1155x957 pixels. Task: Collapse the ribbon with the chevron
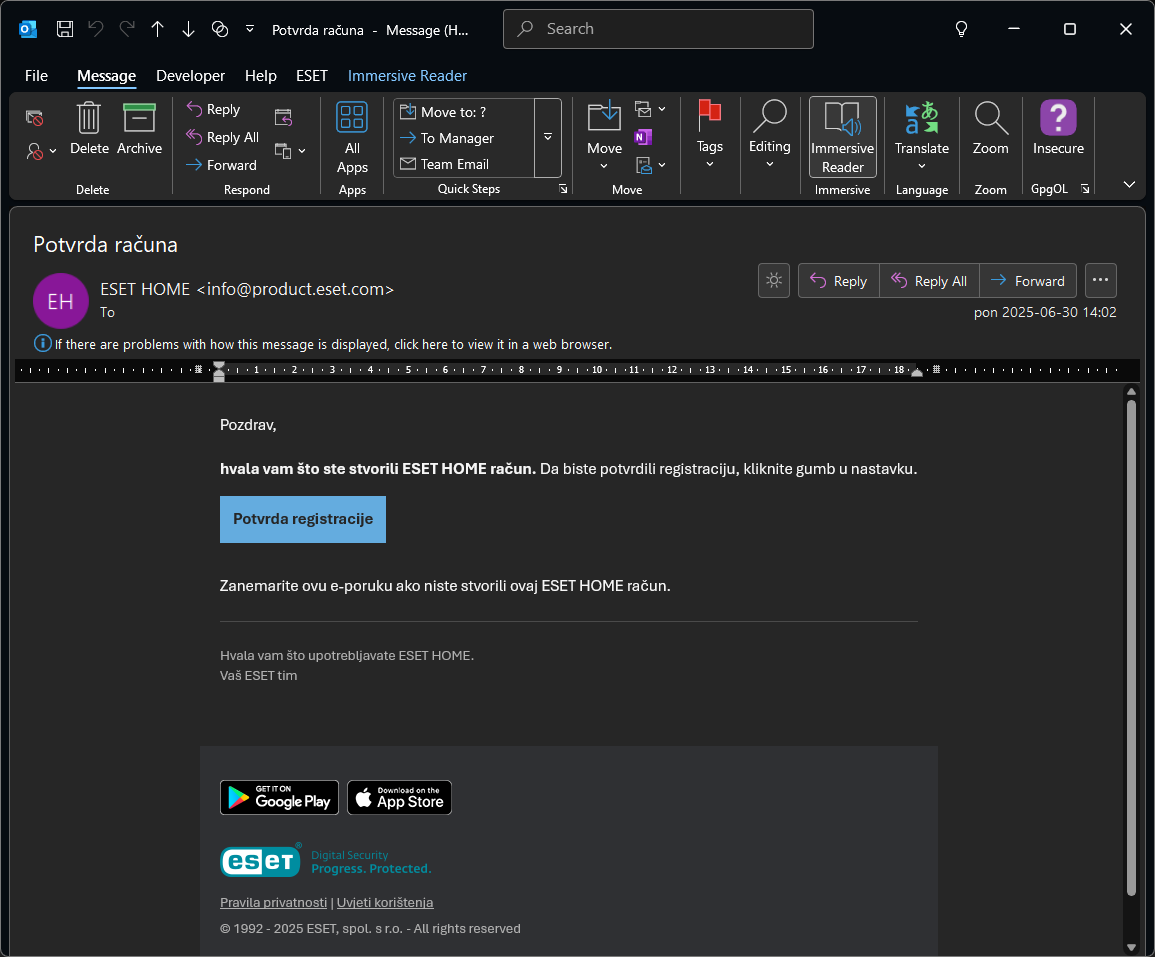(x=1129, y=184)
